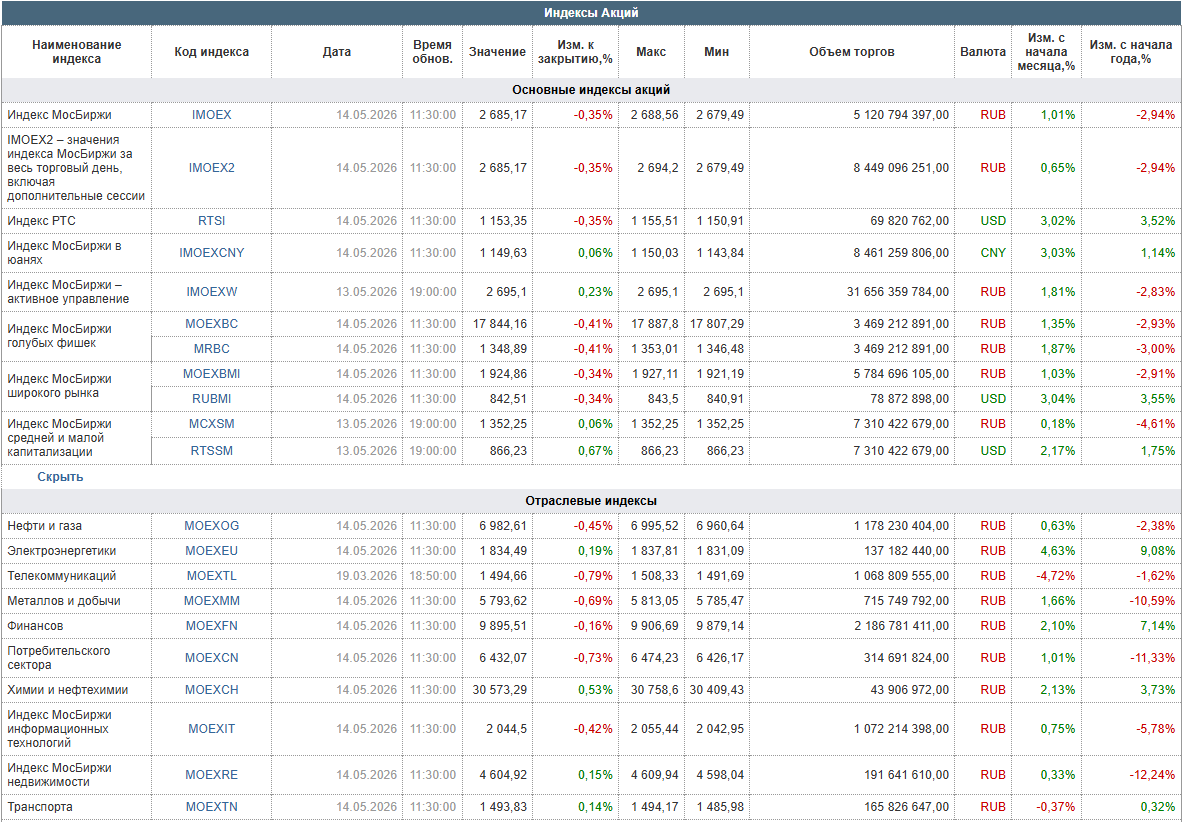Select the Финансов row name
Image resolution: width=1184 pixels, height=822 pixels.
tap(35, 626)
